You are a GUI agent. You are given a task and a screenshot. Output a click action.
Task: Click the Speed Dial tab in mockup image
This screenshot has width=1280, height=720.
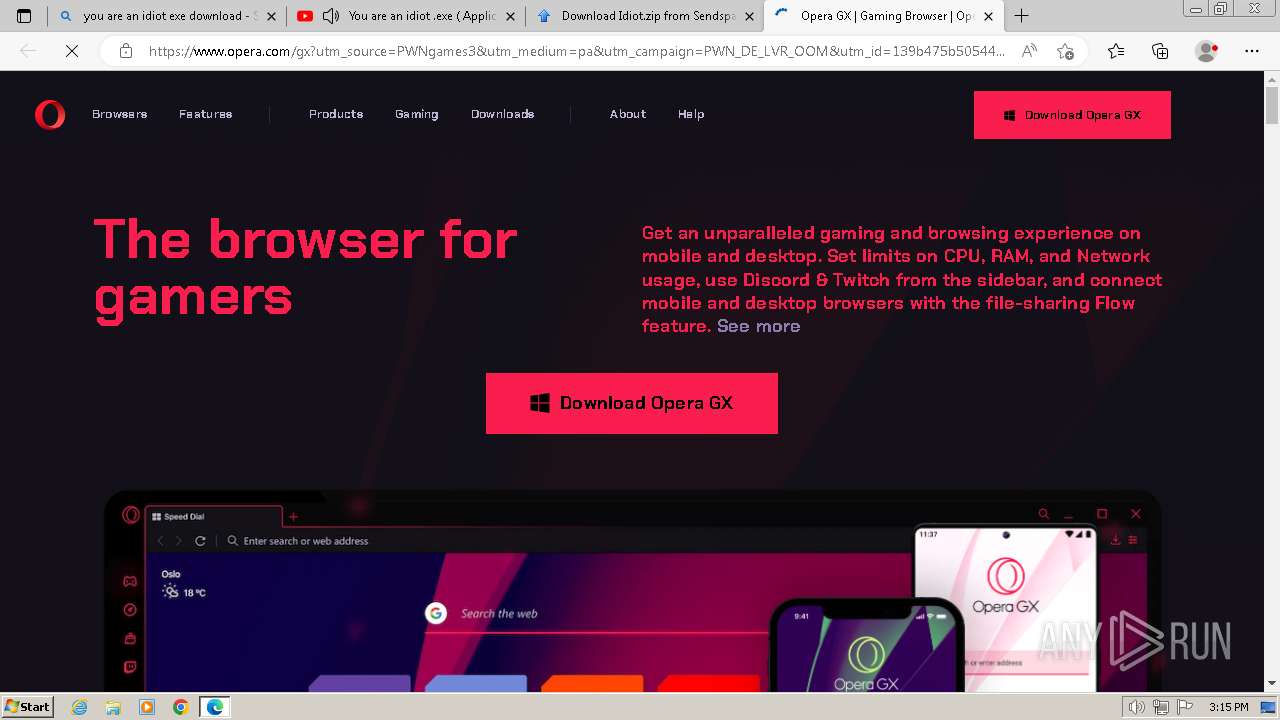coord(214,517)
